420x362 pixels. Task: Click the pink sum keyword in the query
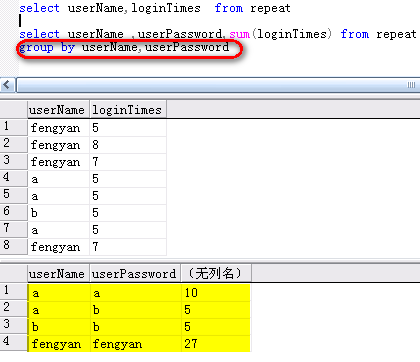coord(239,34)
